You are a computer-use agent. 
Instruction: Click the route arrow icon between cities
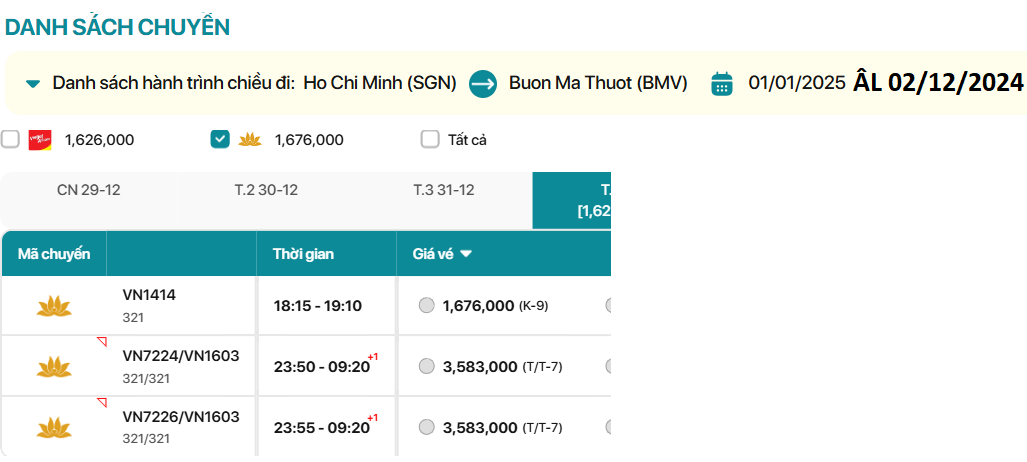(483, 83)
